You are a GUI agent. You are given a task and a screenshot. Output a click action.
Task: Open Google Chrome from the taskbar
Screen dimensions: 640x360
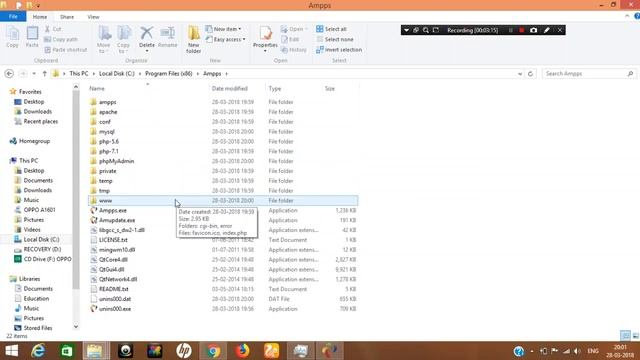click(213, 351)
